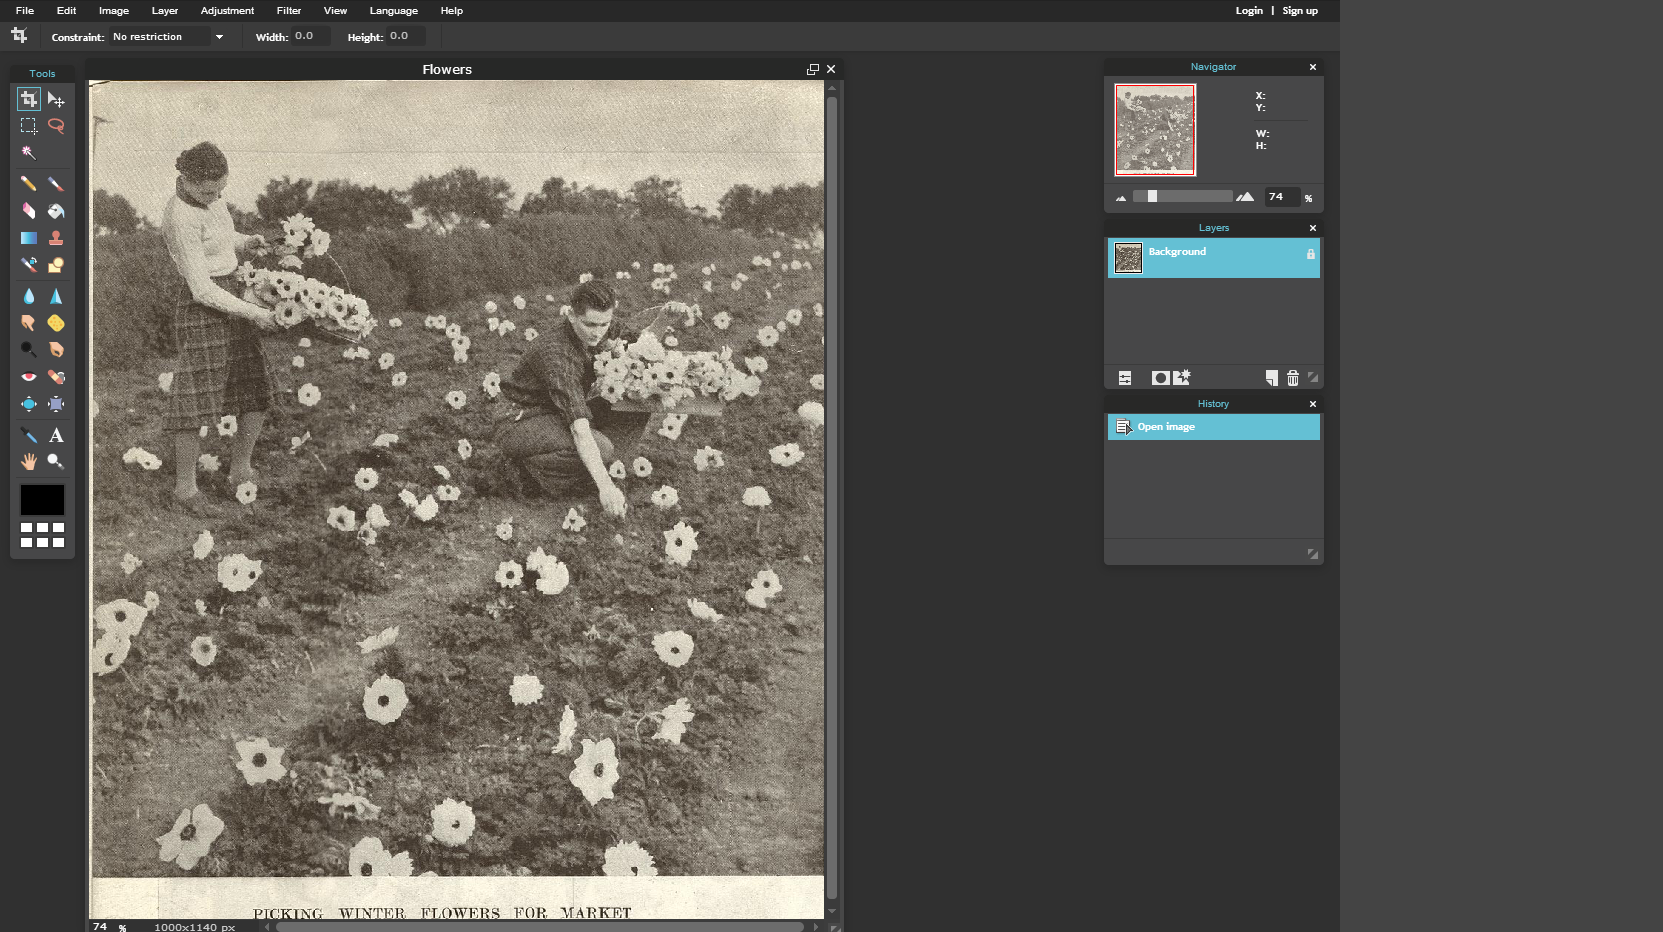Screen dimensions: 1663x932
Task: Select the Paint bucket tool
Action: tap(56, 211)
